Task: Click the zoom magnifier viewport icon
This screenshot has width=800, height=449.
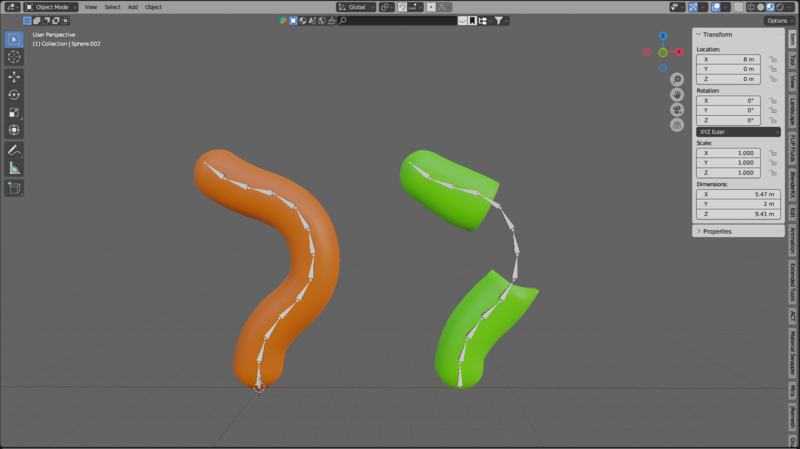Action: (x=677, y=79)
